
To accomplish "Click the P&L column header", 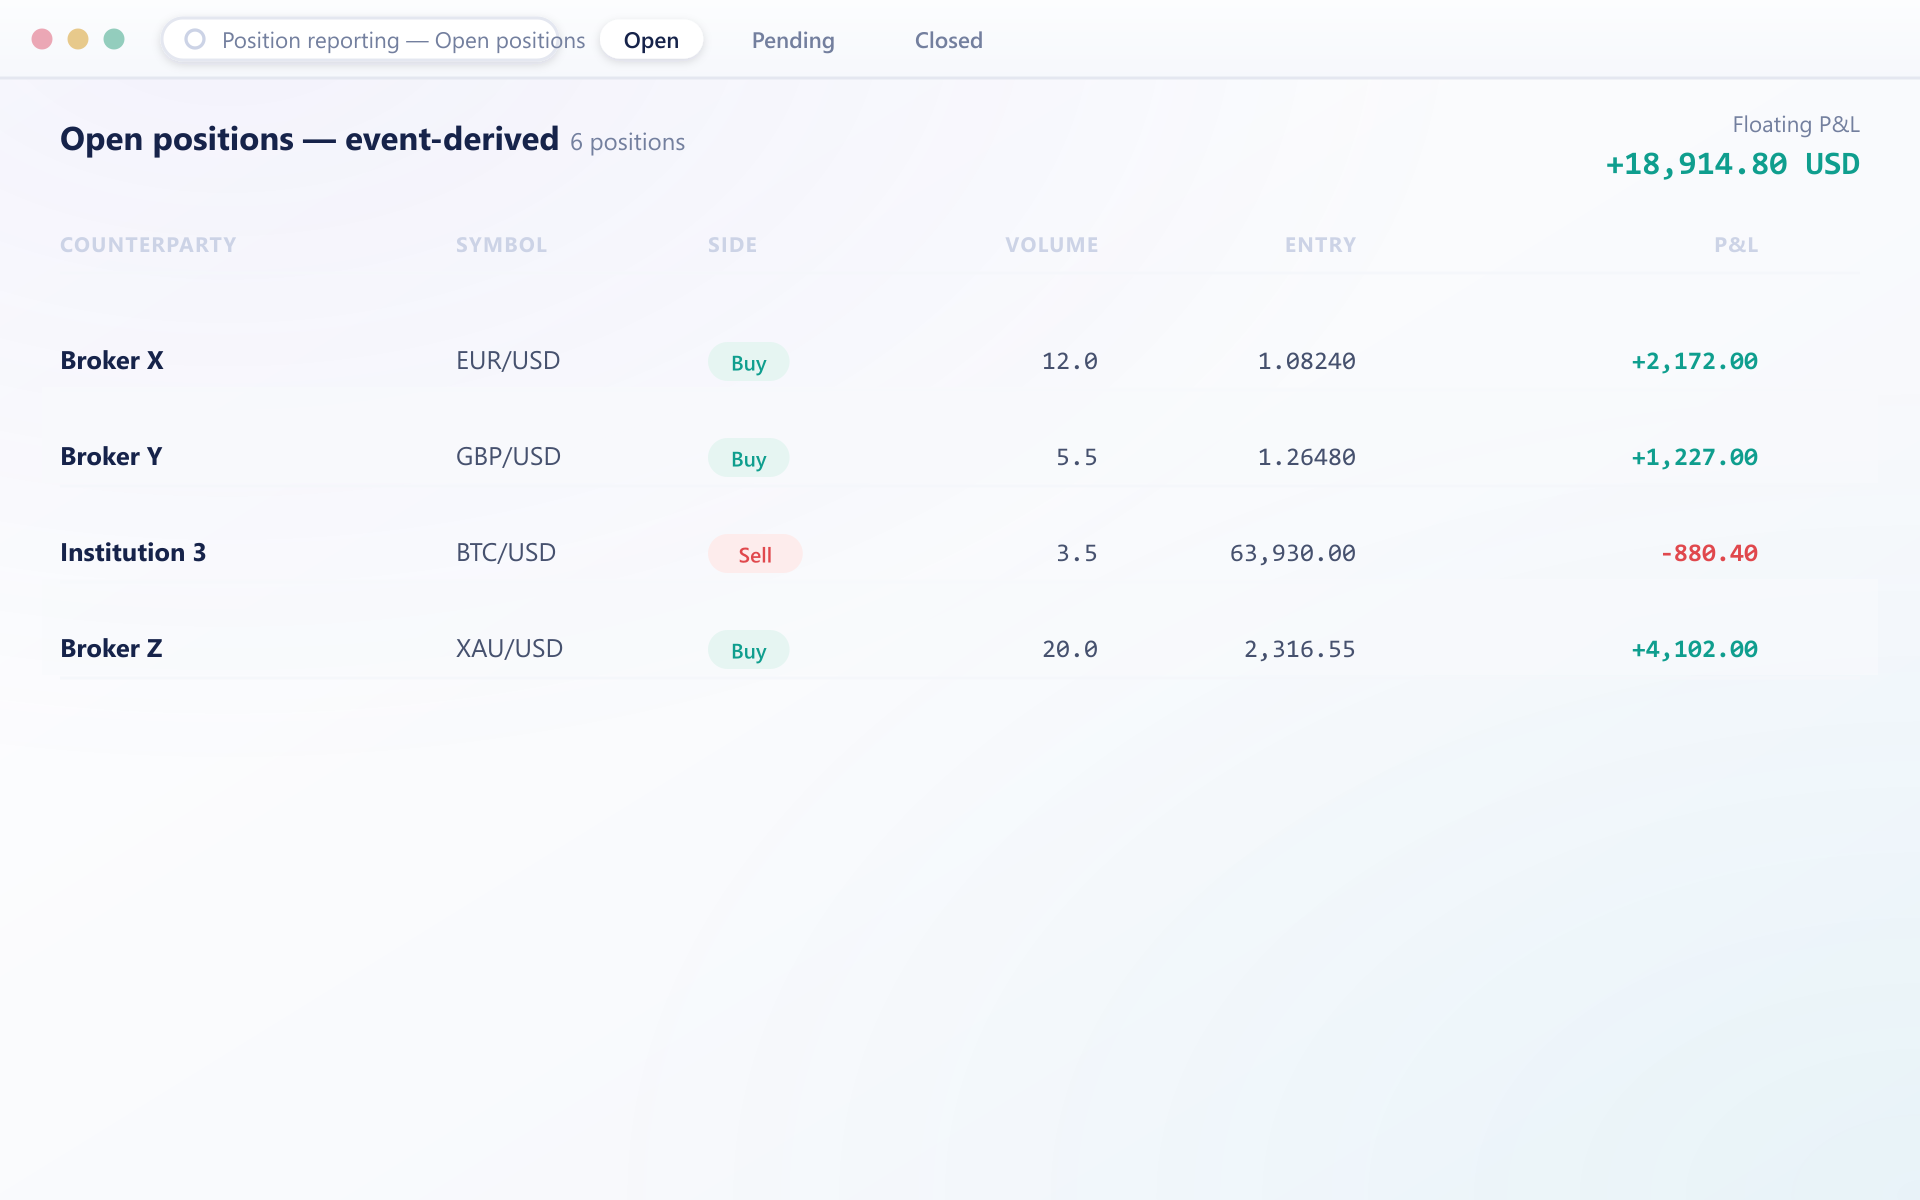I will (x=1736, y=245).
